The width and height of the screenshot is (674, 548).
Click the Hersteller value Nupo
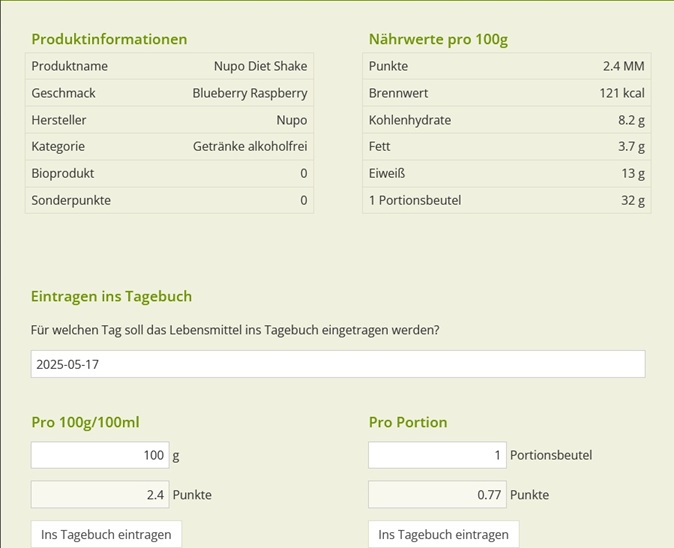tap(291, 120)
